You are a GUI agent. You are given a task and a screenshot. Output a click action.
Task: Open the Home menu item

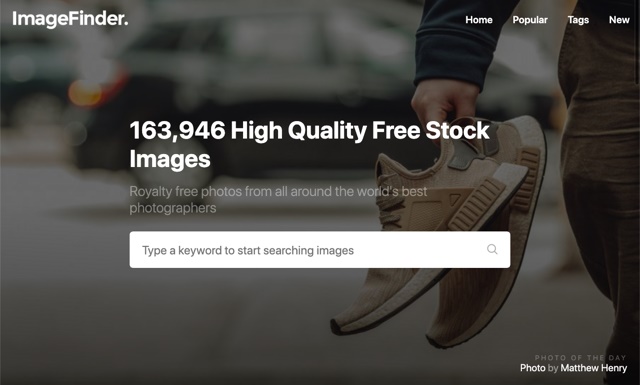point(479,20)
